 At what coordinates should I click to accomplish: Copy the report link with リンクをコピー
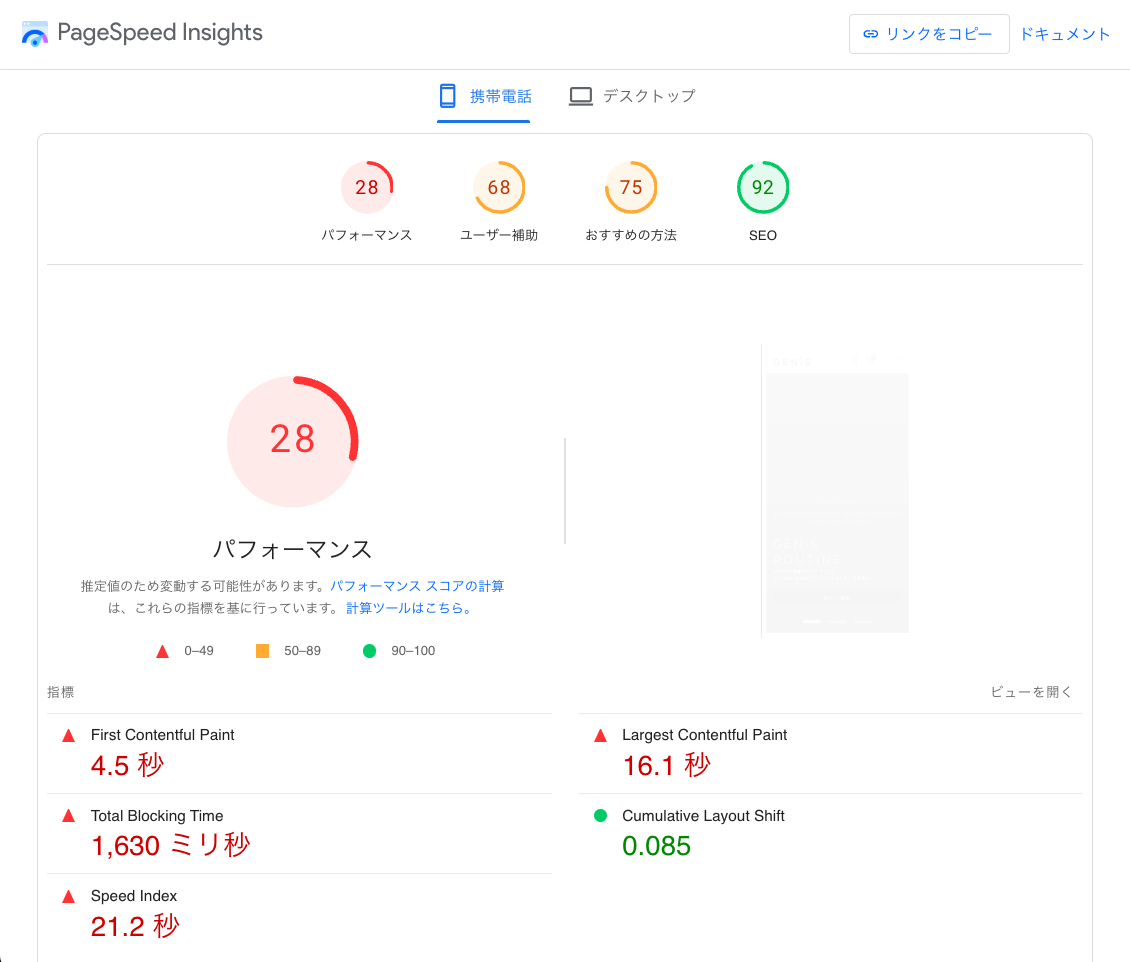tap(929, 34)
